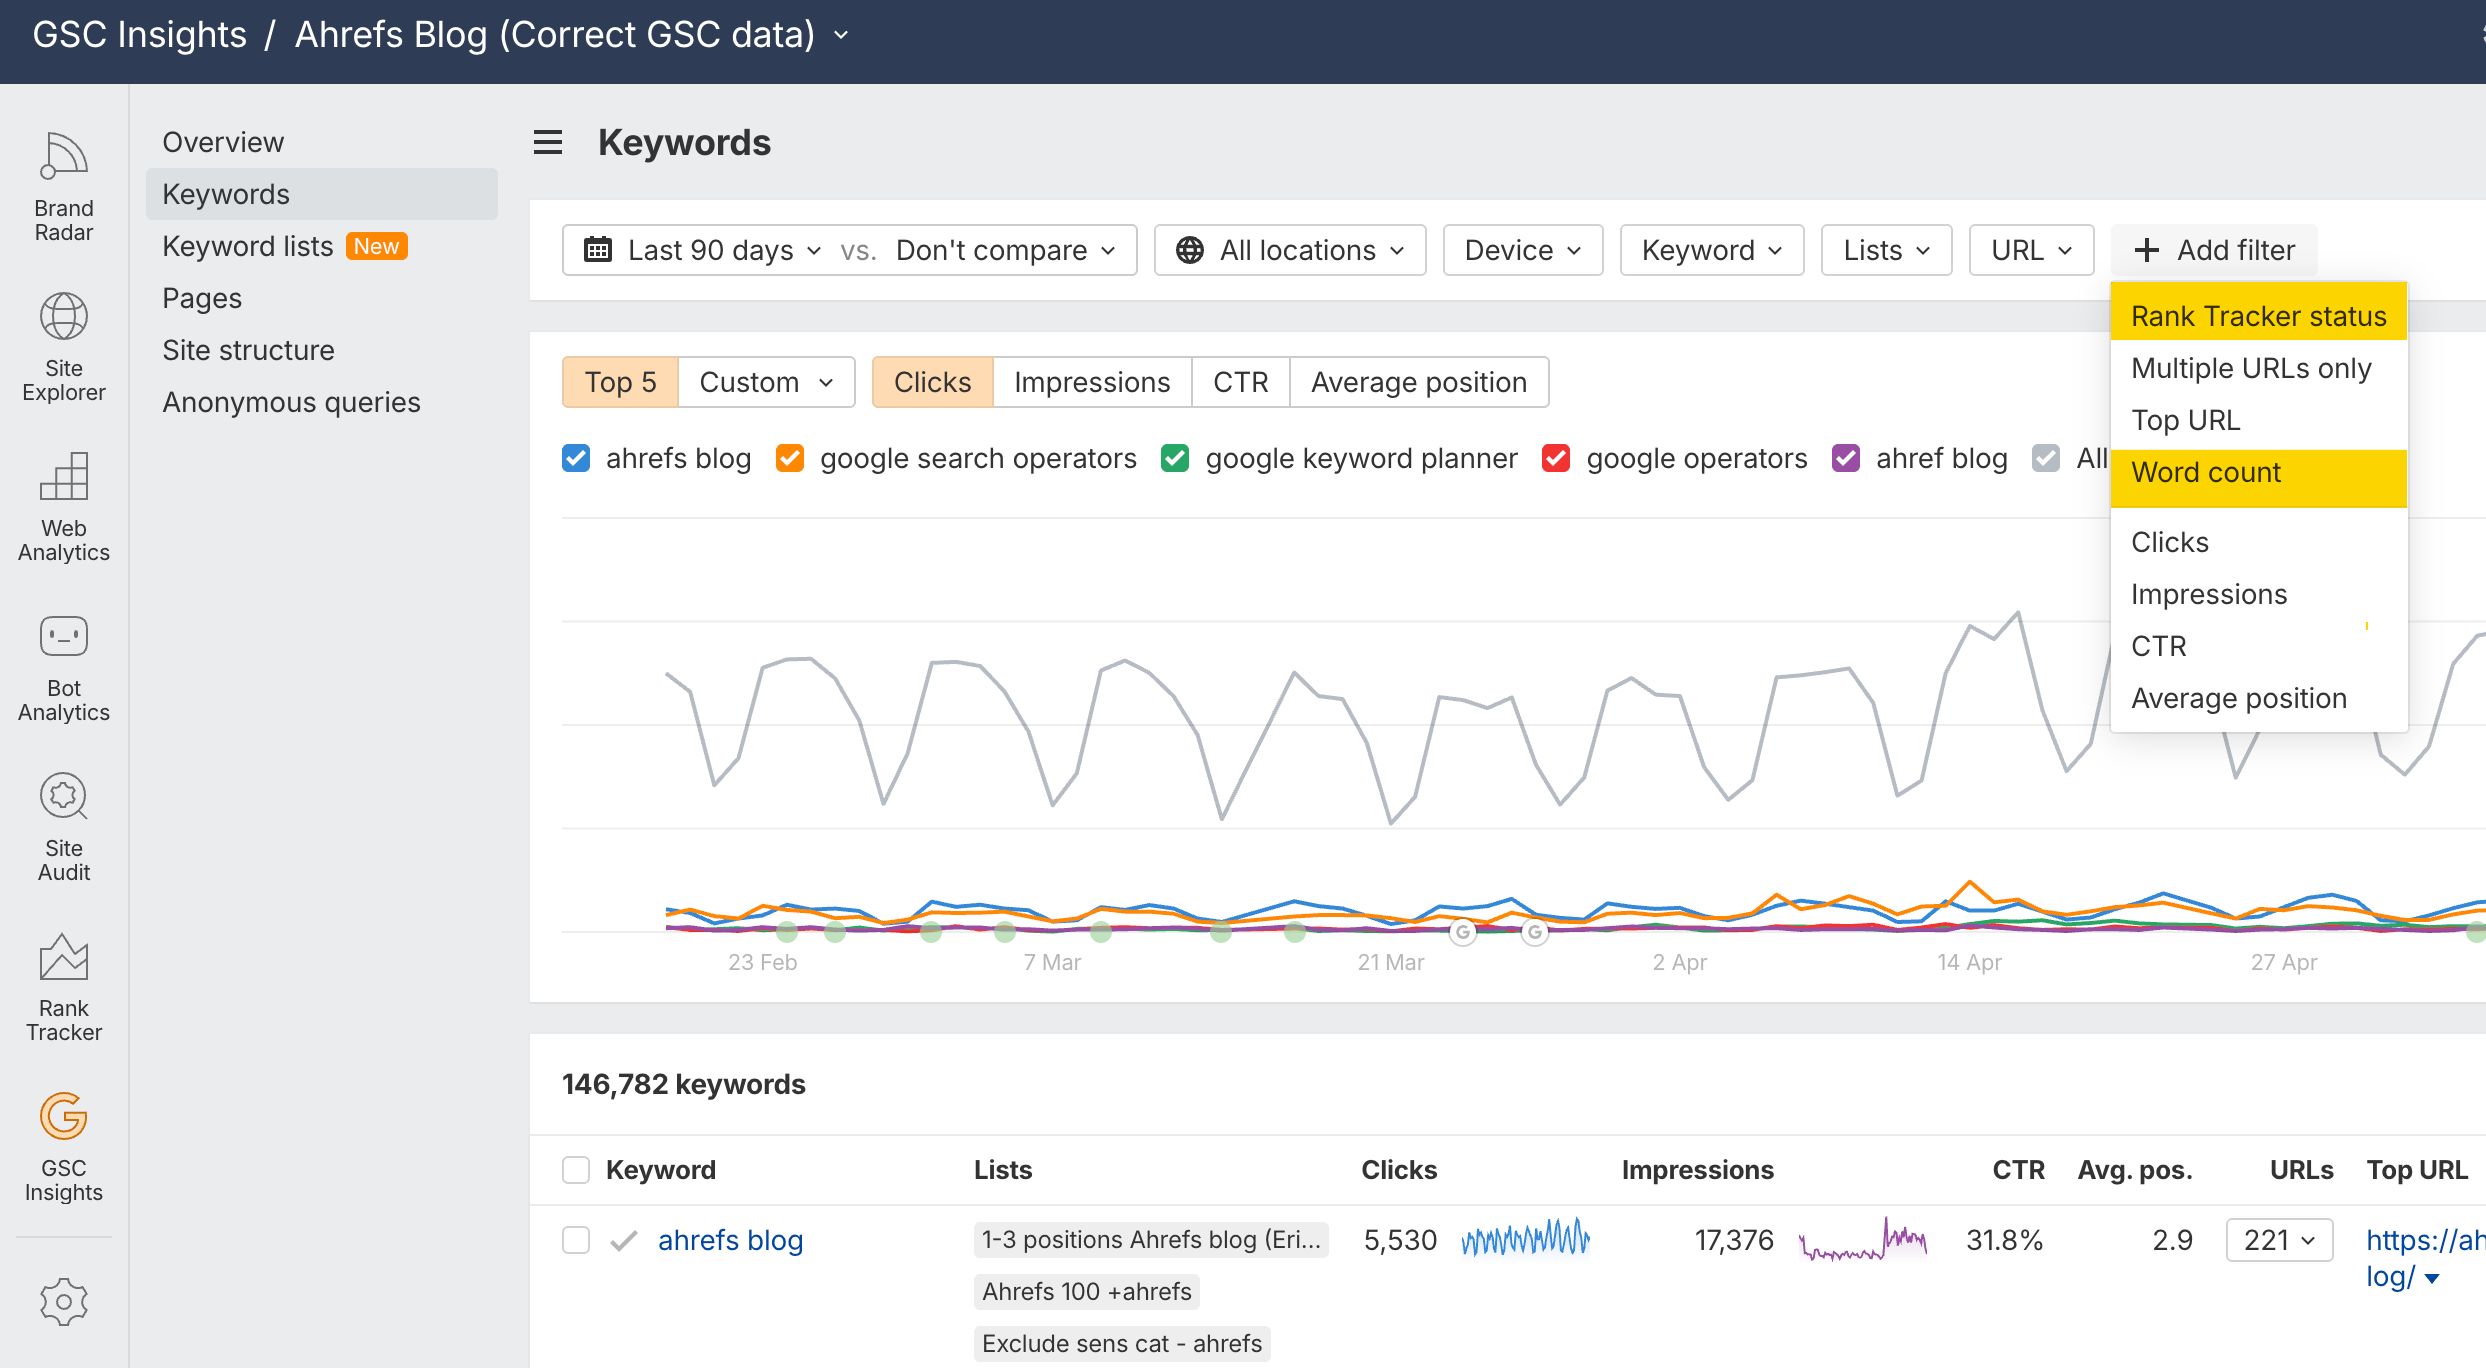Toggle the google keyword planner series checkbox
Image resolution: width=2486 pixels, height=1368 pixels.
1175,458
